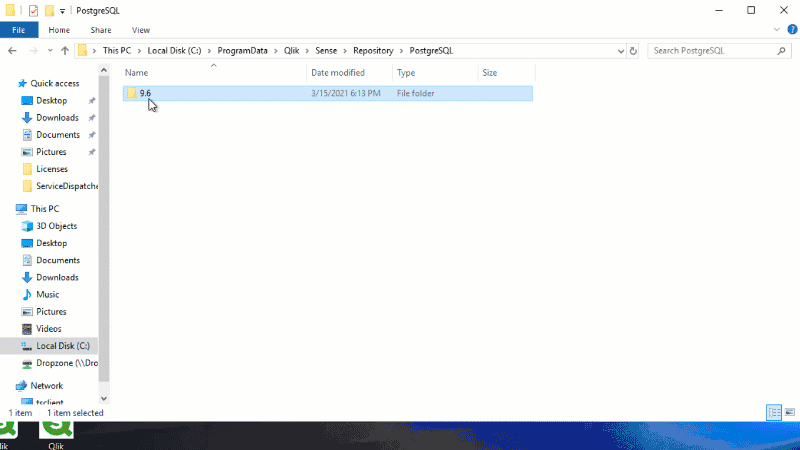Image resolution: width=800 pixels, height=450 pixels.
Task: Switch to details view layout
Action: coord(773,412)
